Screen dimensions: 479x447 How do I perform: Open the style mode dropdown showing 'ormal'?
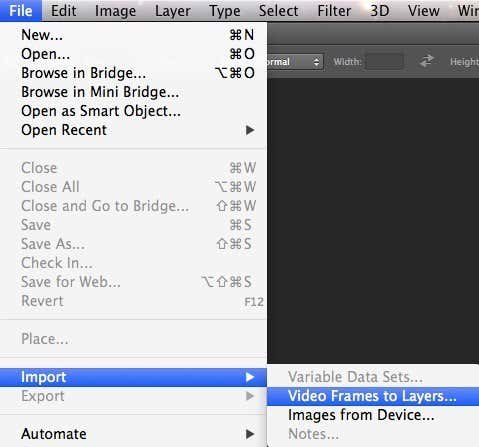pyautogui.click(x=295, y=62)
